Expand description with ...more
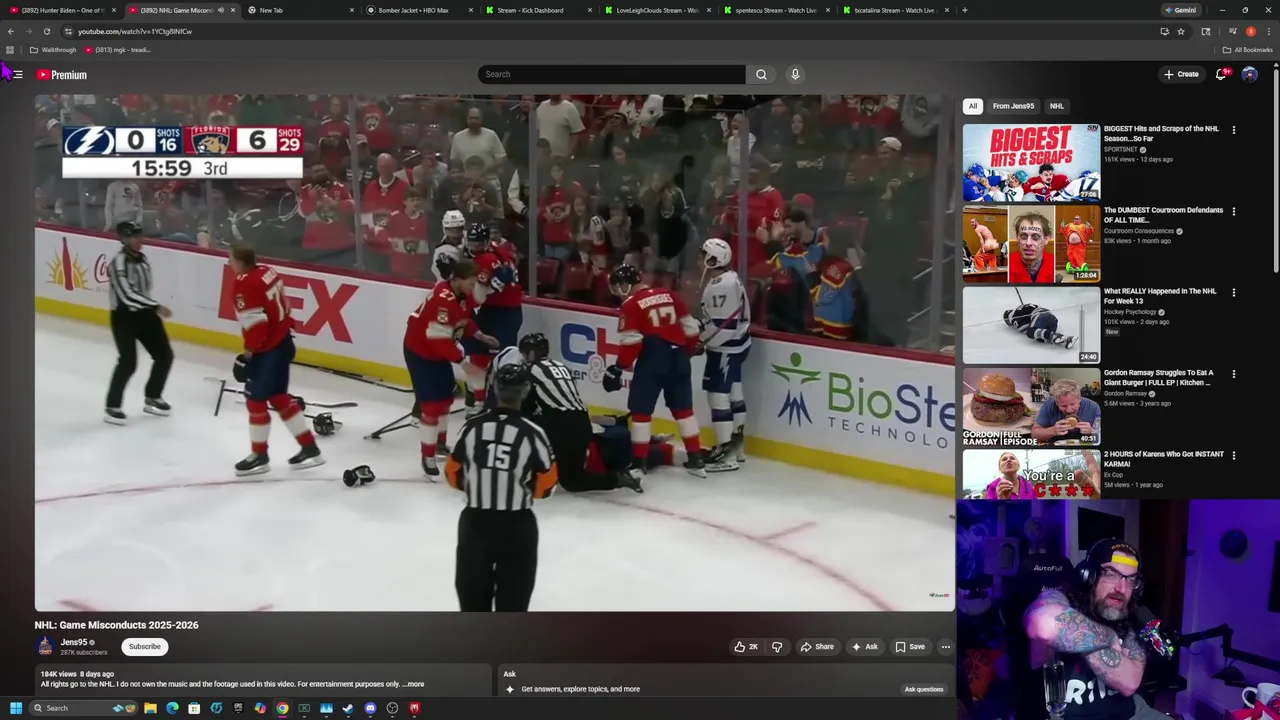Image resolution: width=1280 pixels, height=720 pixels. (x=413, y=684)
